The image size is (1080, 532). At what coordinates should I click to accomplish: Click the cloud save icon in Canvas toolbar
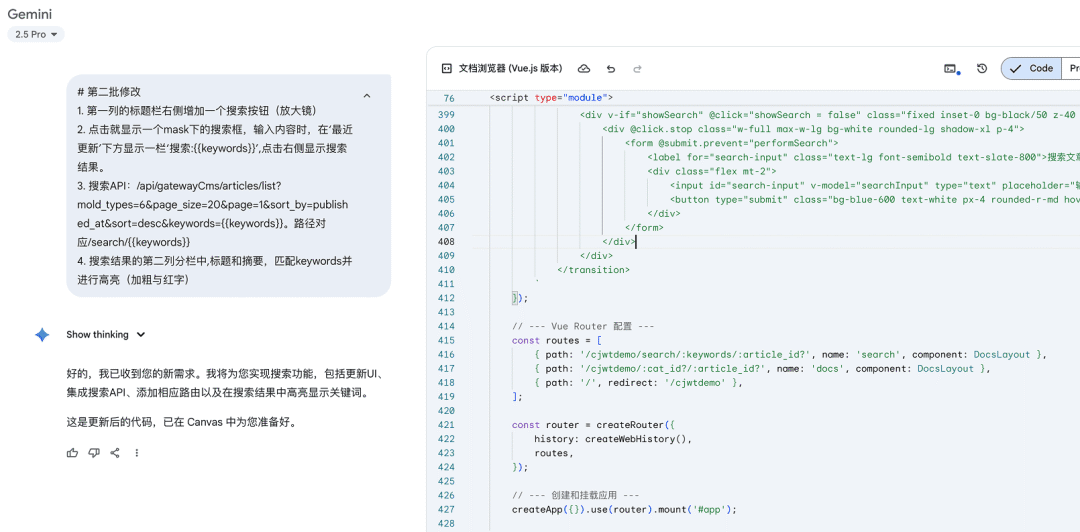[584, 69]
